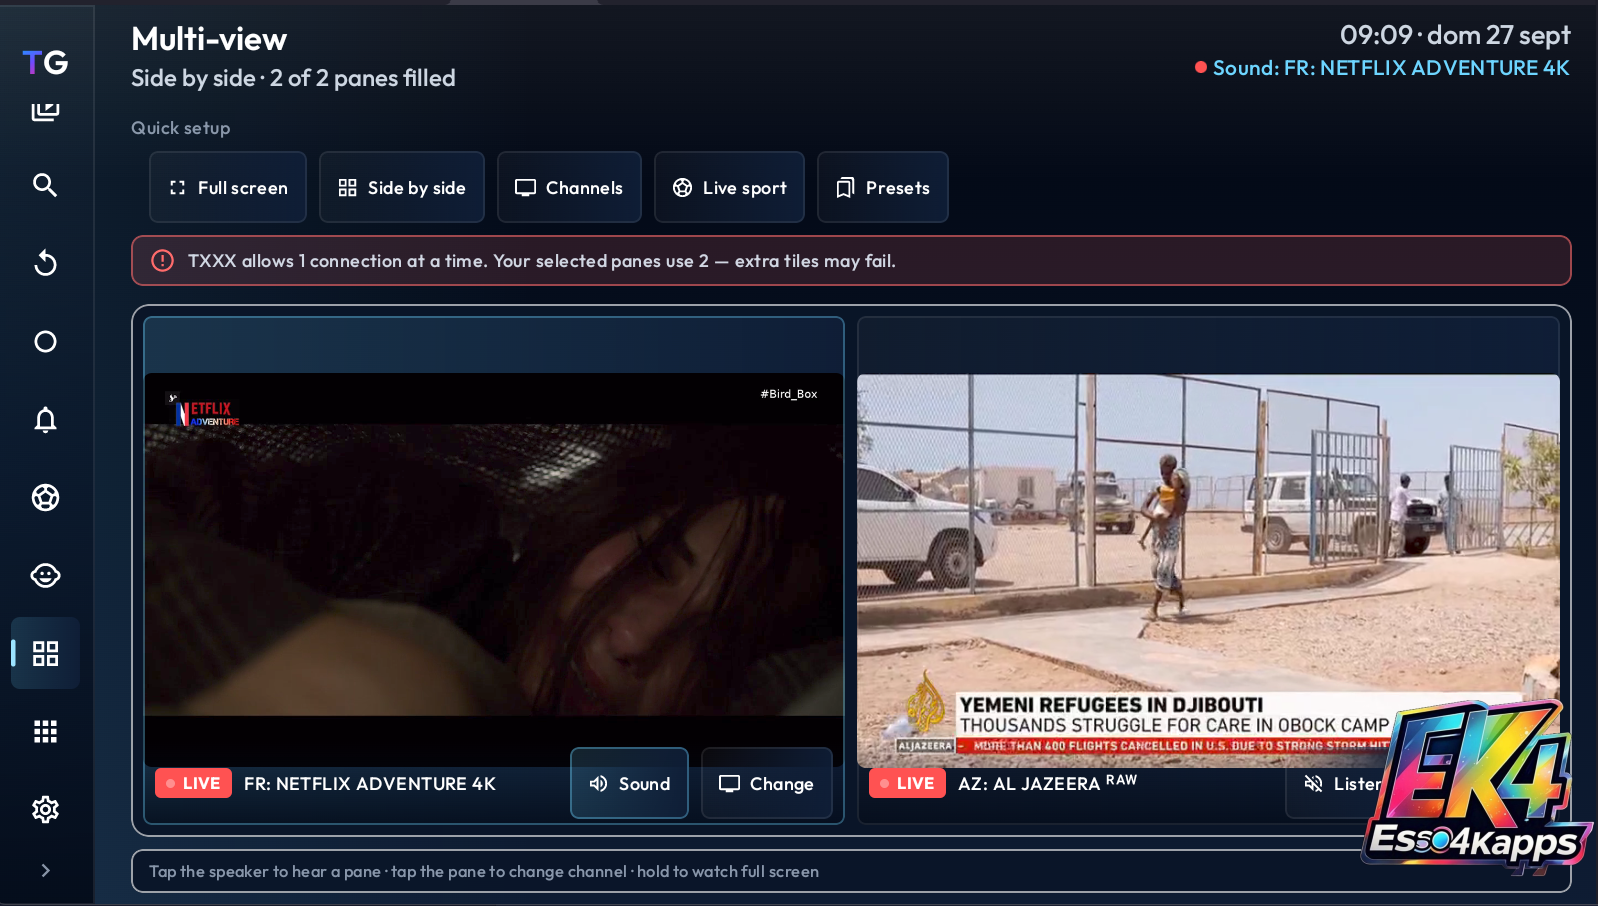
Task: Click the '09:09 · dom 27 sept' clock text
Action: (1455, 35)
